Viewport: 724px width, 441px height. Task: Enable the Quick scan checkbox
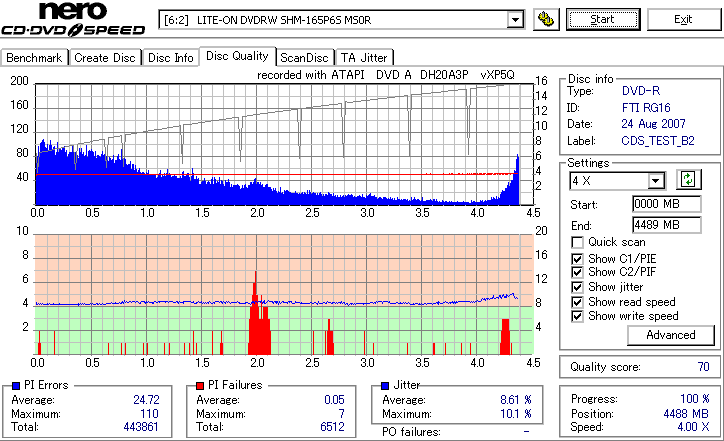[x=577, y=242]
